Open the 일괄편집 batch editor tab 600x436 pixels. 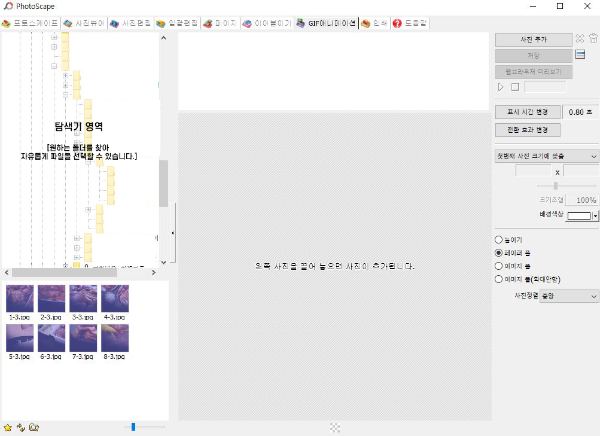click(x=177, y=23)
